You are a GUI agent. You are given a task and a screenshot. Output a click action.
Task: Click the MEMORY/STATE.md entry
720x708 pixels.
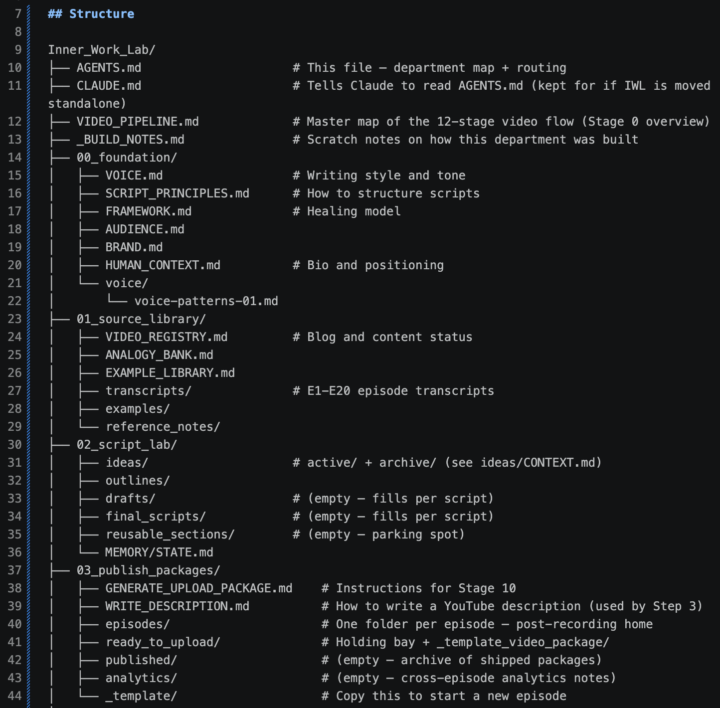coord(159,552)
